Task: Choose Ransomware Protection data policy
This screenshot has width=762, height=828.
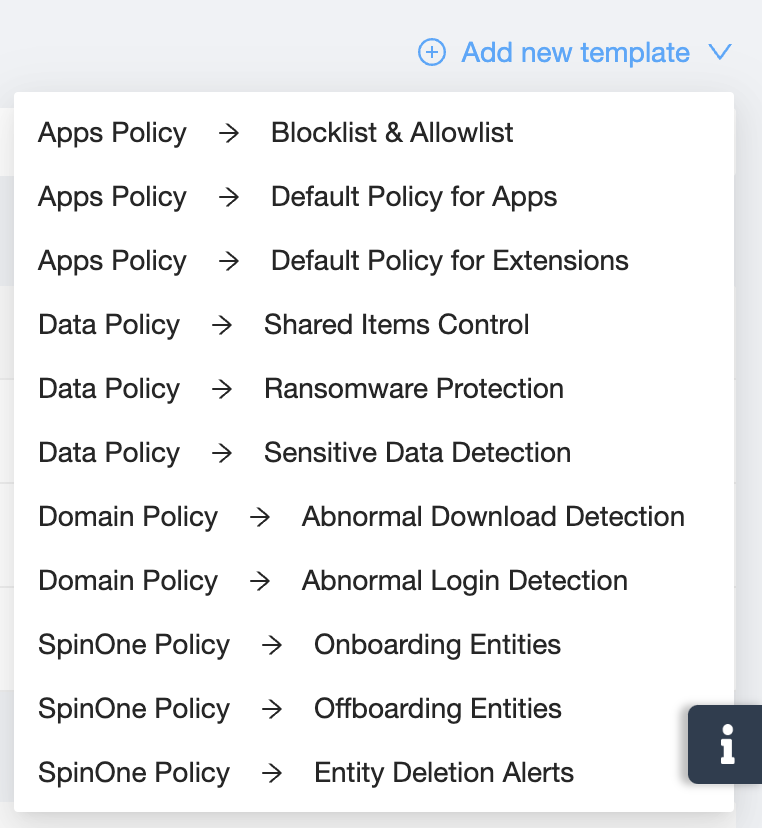Action: pyautogui.click(x=413, y=389)
